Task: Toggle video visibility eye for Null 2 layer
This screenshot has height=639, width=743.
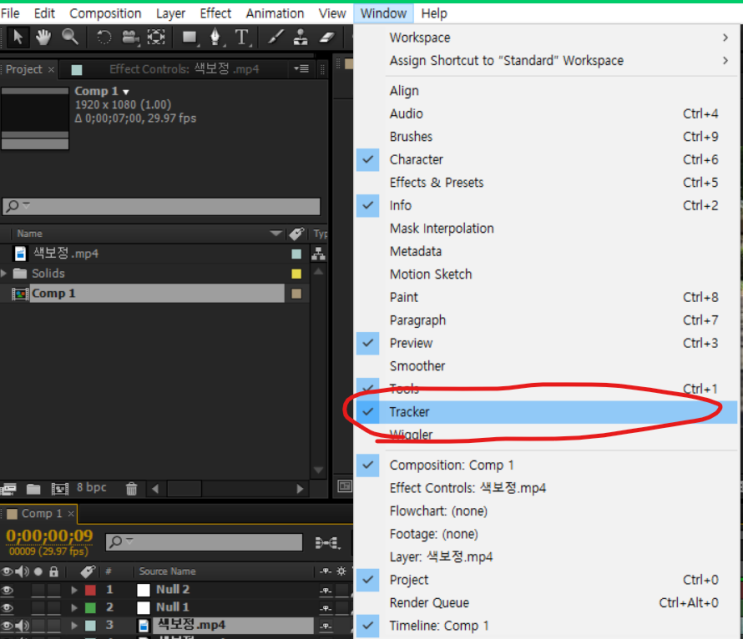Action: pyautogui.click(x=7, y=590)
